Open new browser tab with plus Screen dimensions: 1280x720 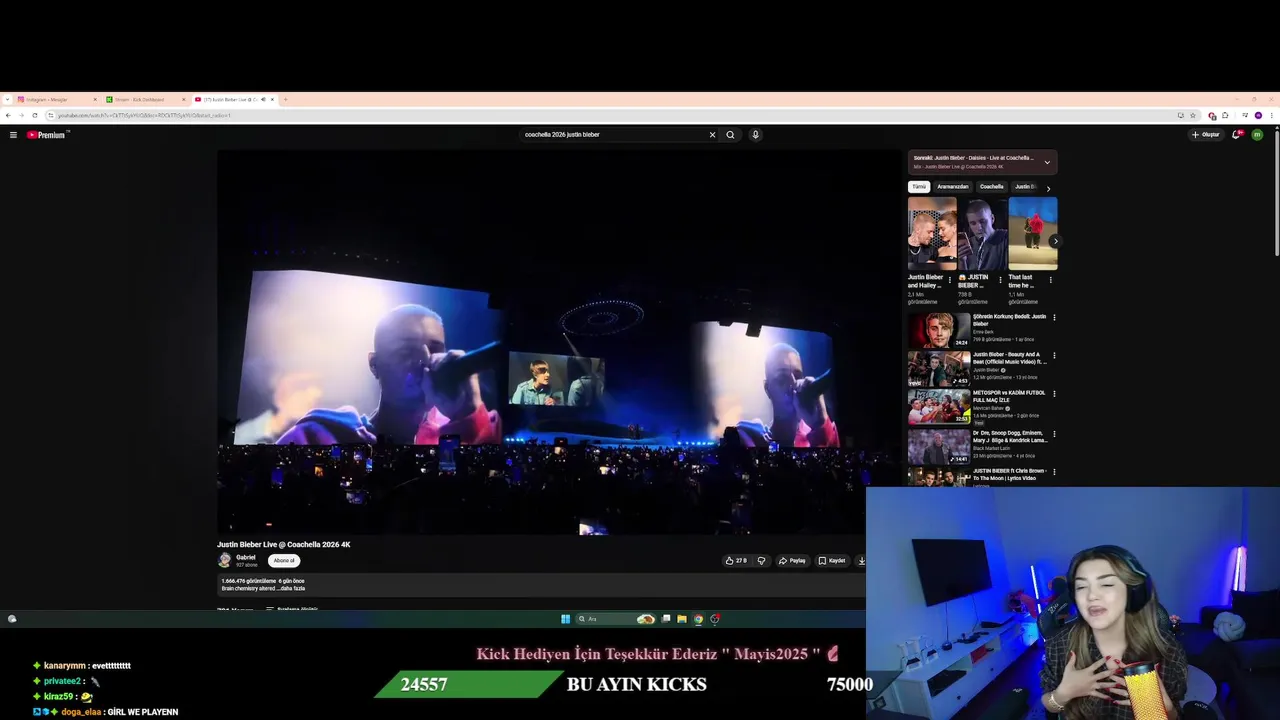pyautogui.click(x=285, y=99)
